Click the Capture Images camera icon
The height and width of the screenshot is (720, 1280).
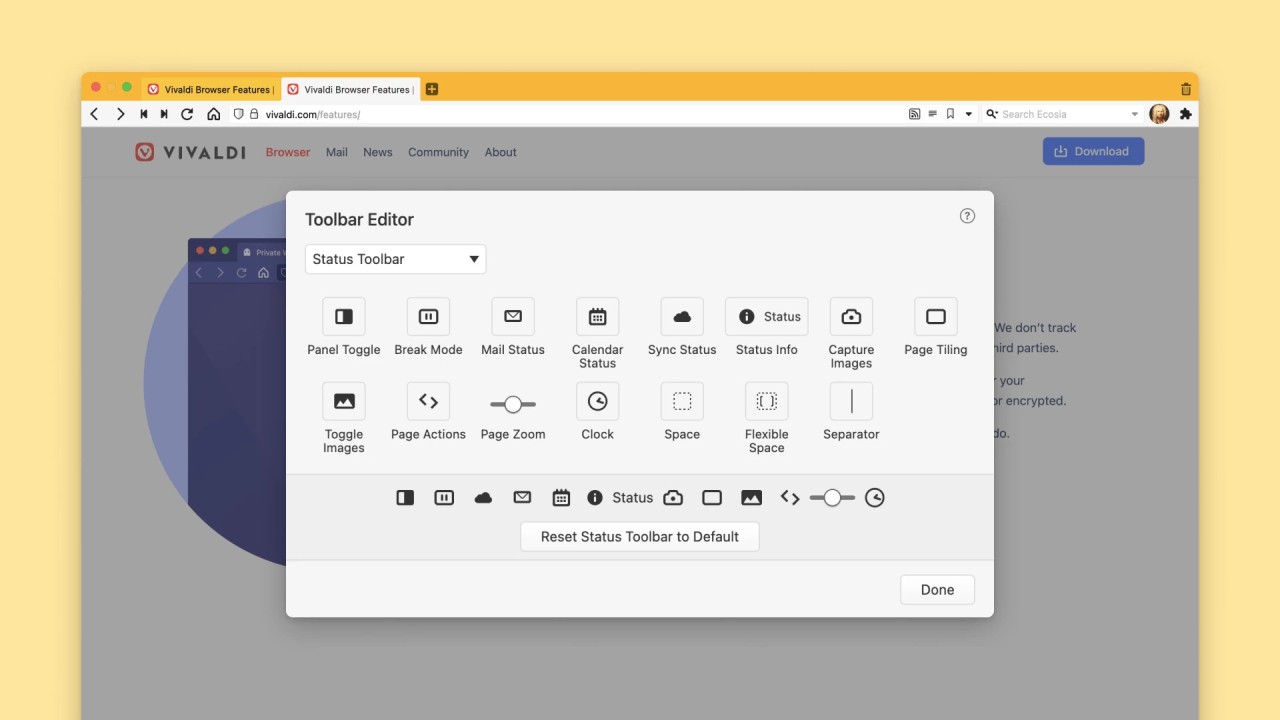(851, 316)
